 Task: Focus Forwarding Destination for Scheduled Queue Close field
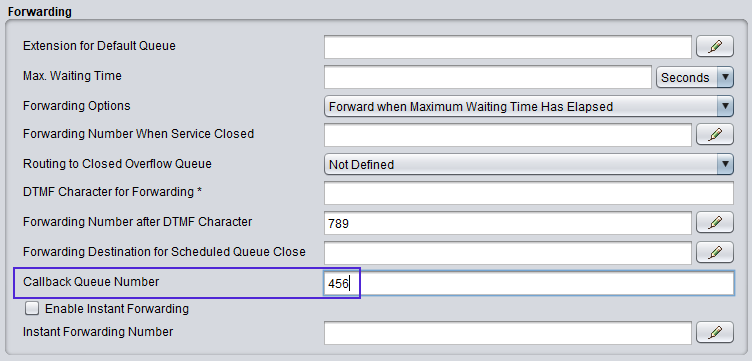(507, 253)
